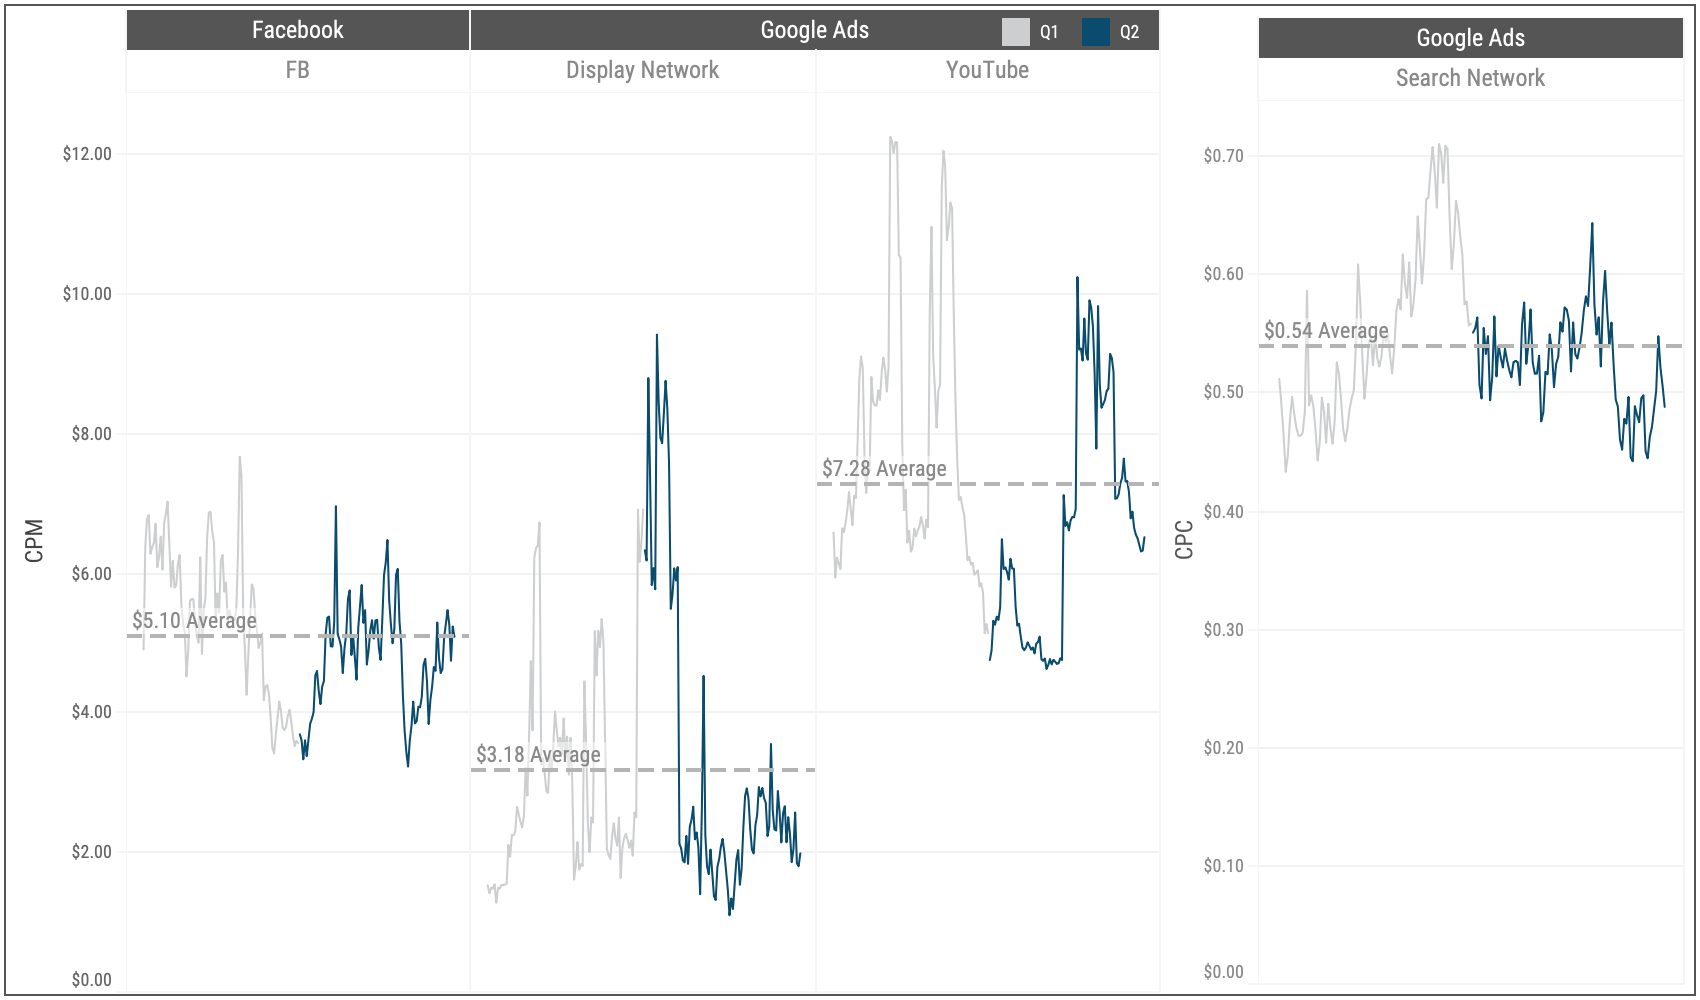This screenshot has width=1700, height=1000.
Task: Click the $7.28 Average label
Action: tap(884, 469)
